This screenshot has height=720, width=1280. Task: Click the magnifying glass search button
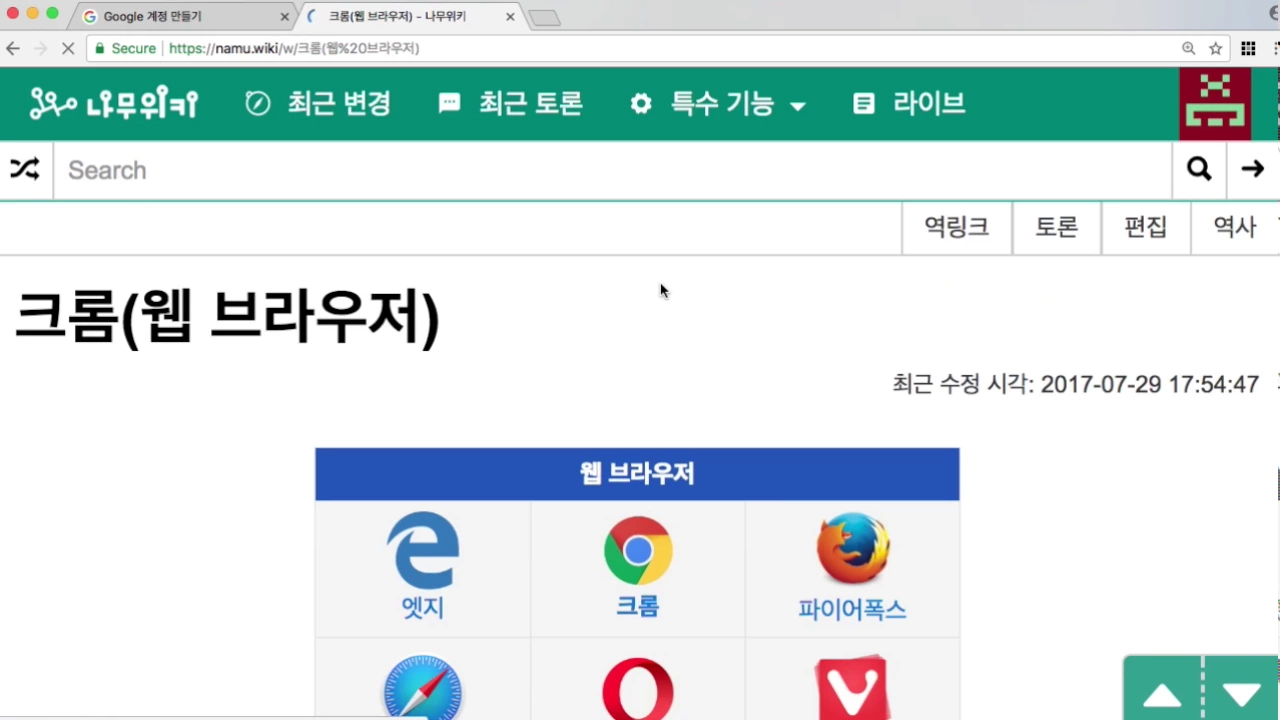click(x=1199, y=170)
